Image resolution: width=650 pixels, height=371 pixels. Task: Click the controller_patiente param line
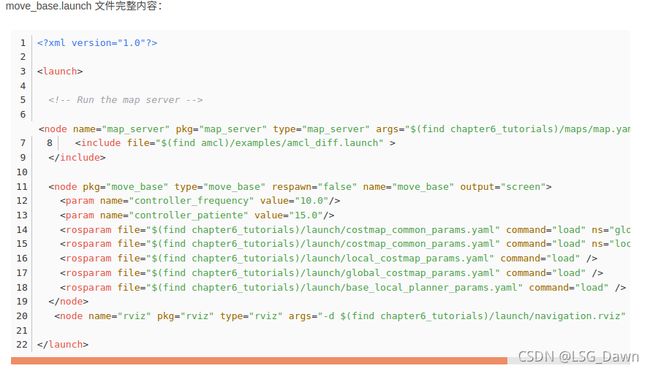coord(197,215)
